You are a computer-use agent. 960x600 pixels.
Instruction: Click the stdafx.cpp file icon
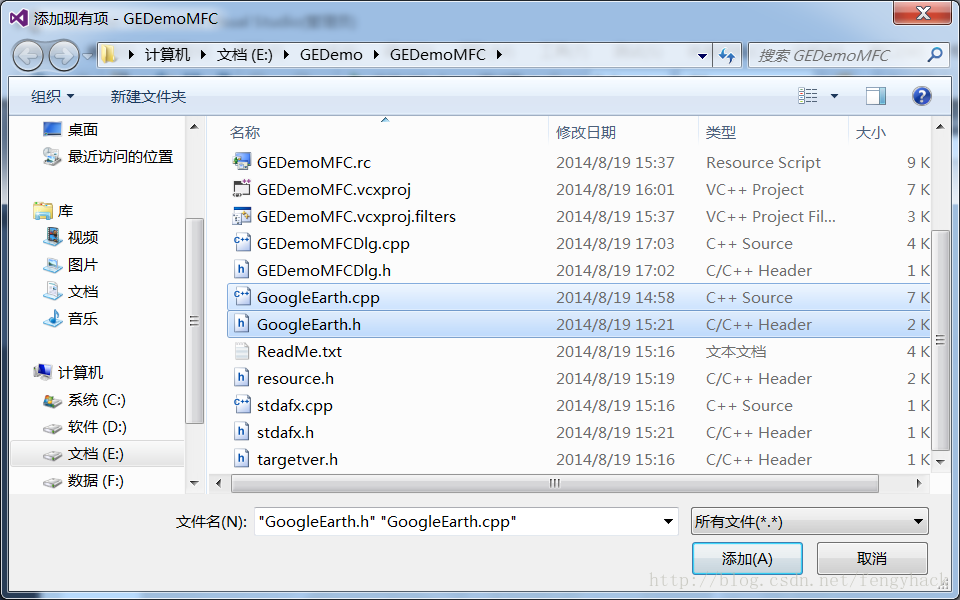pyautogui.click(x=242, y=405)
